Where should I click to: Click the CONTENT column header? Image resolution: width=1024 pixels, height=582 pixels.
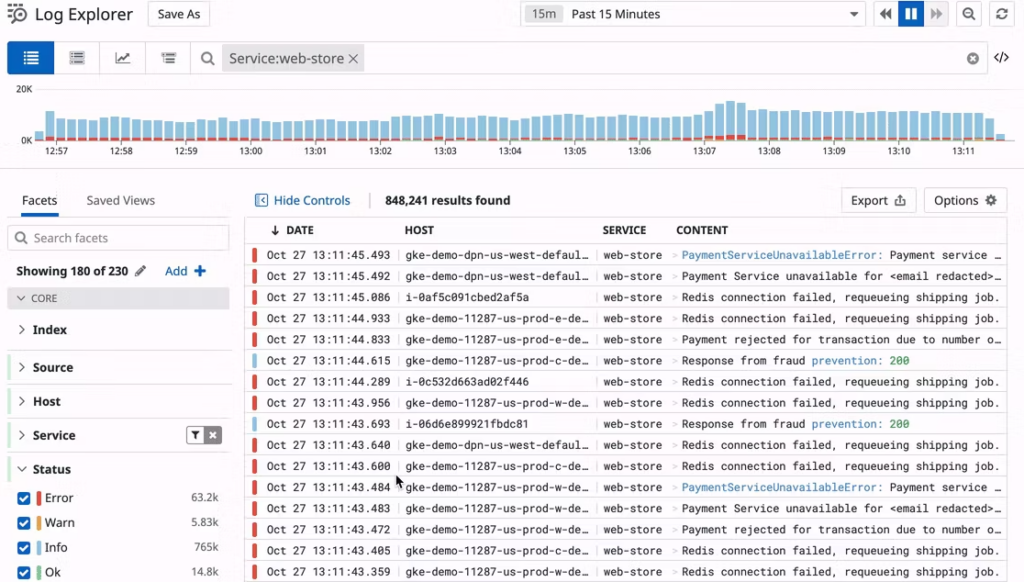(702, 230)
